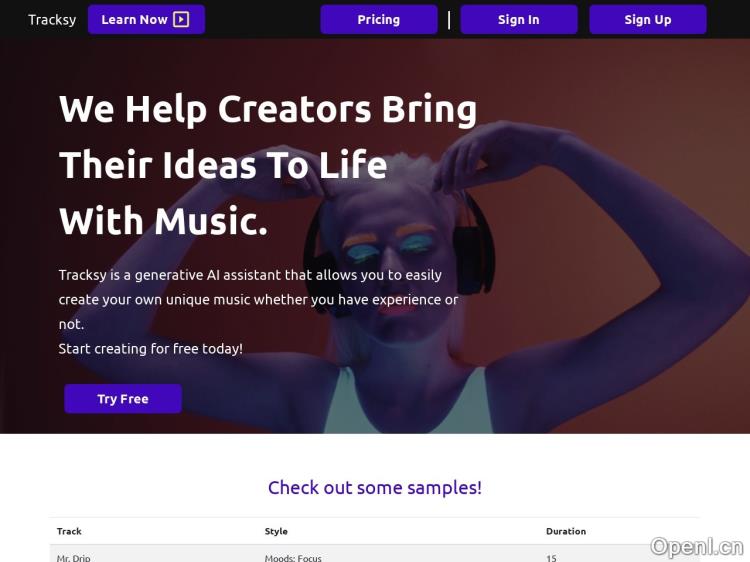The image size is (750, 562).
Task: Click the 'With Music.' heading line
Action: click(x=163, y=221)
